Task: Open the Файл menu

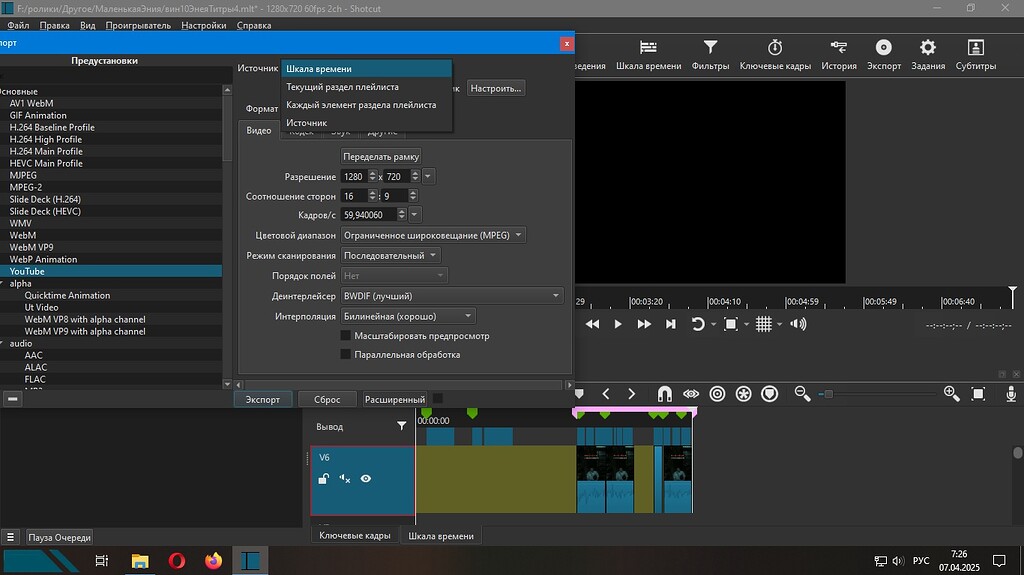Action: [18, 25]
